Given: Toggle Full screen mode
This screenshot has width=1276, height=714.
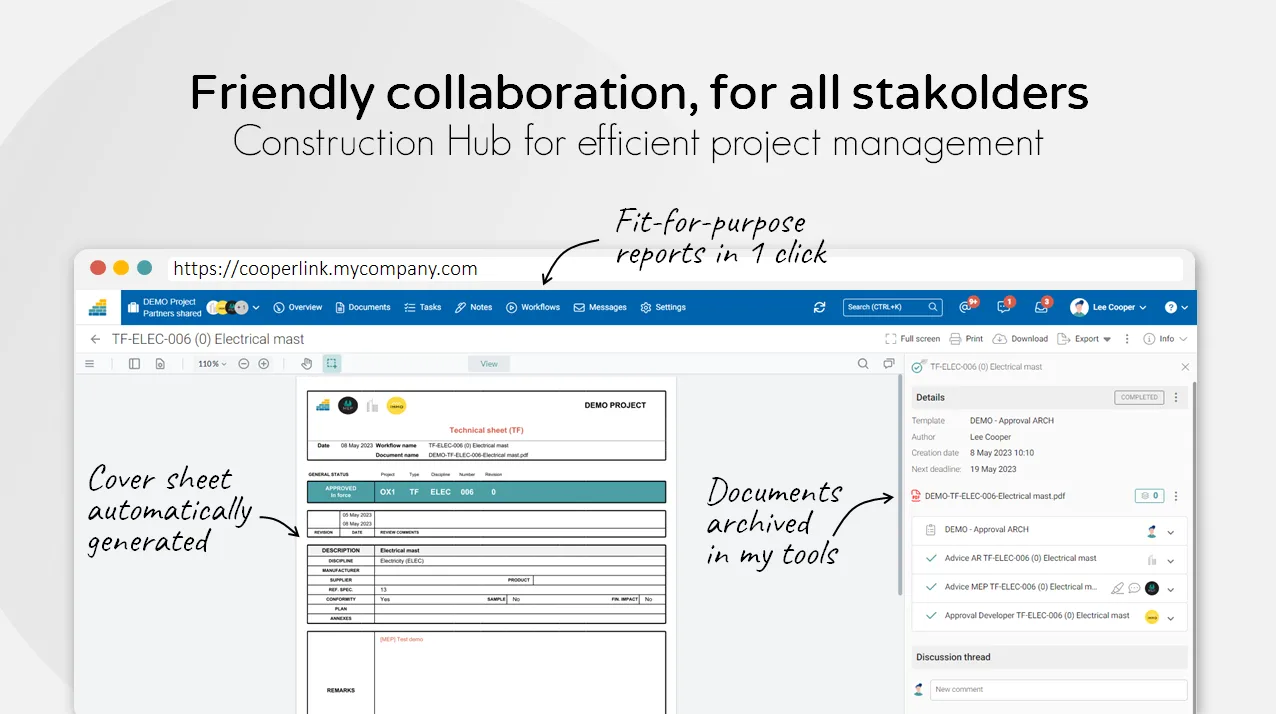Looking at the screenshot, I should coord(913,339).
